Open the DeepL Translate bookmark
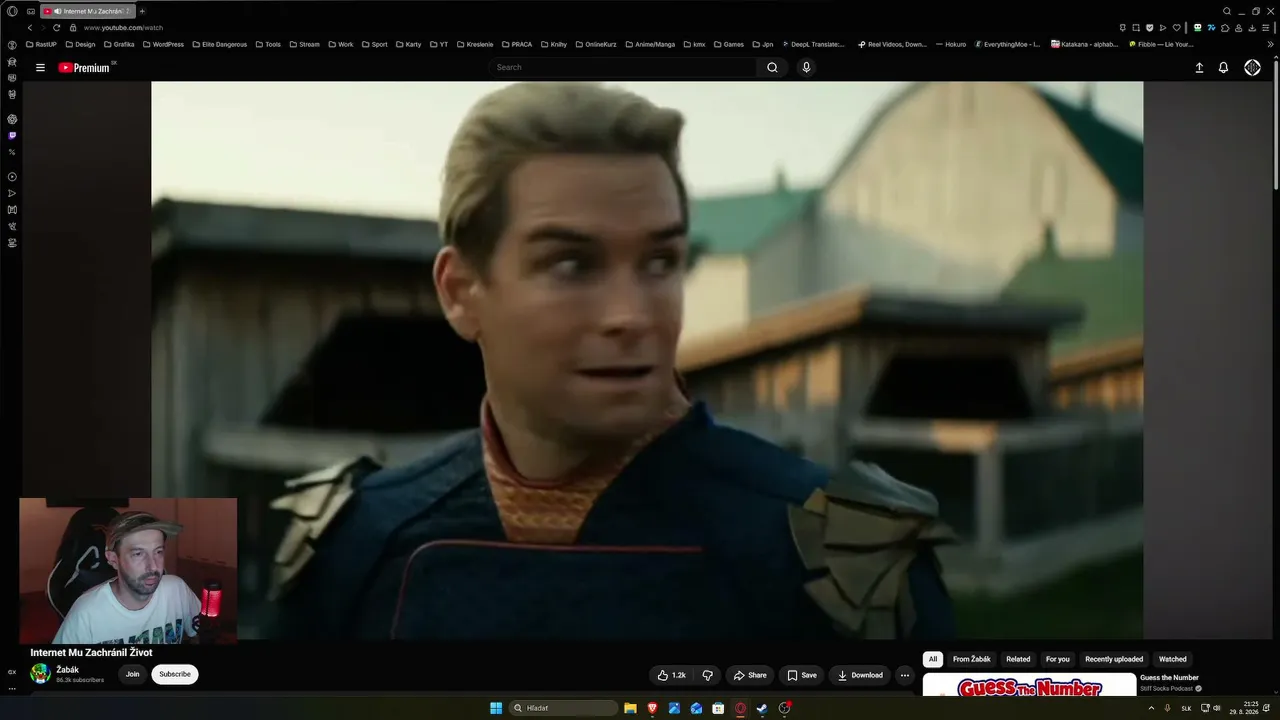Viewport: 1280px width, 720px height. pyautogui.click(x=813, y=44)
